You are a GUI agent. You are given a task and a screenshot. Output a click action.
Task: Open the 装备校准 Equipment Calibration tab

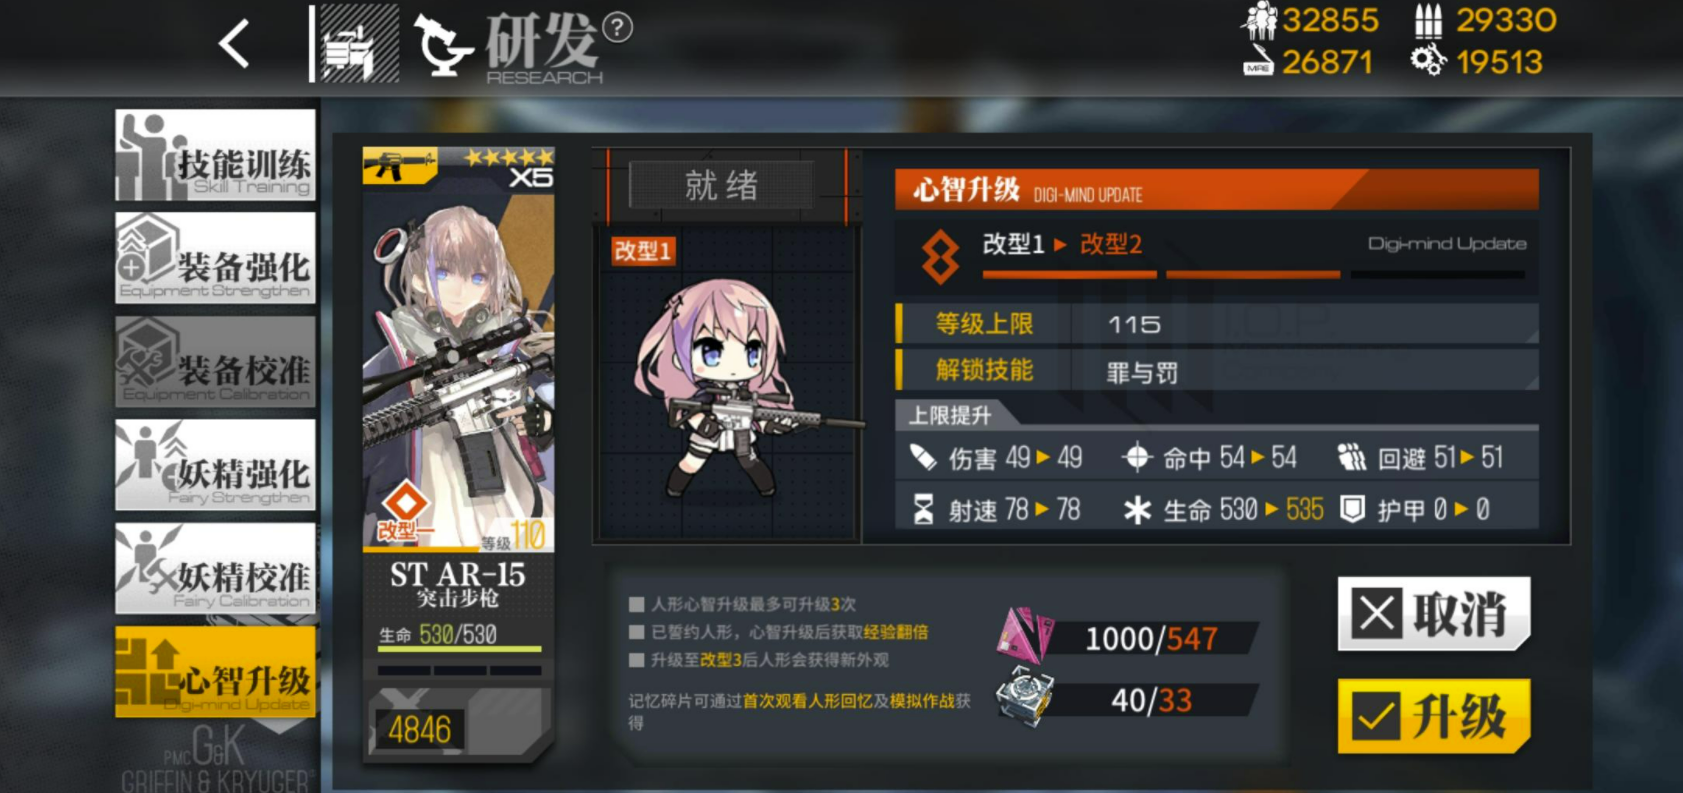(215, 362)
